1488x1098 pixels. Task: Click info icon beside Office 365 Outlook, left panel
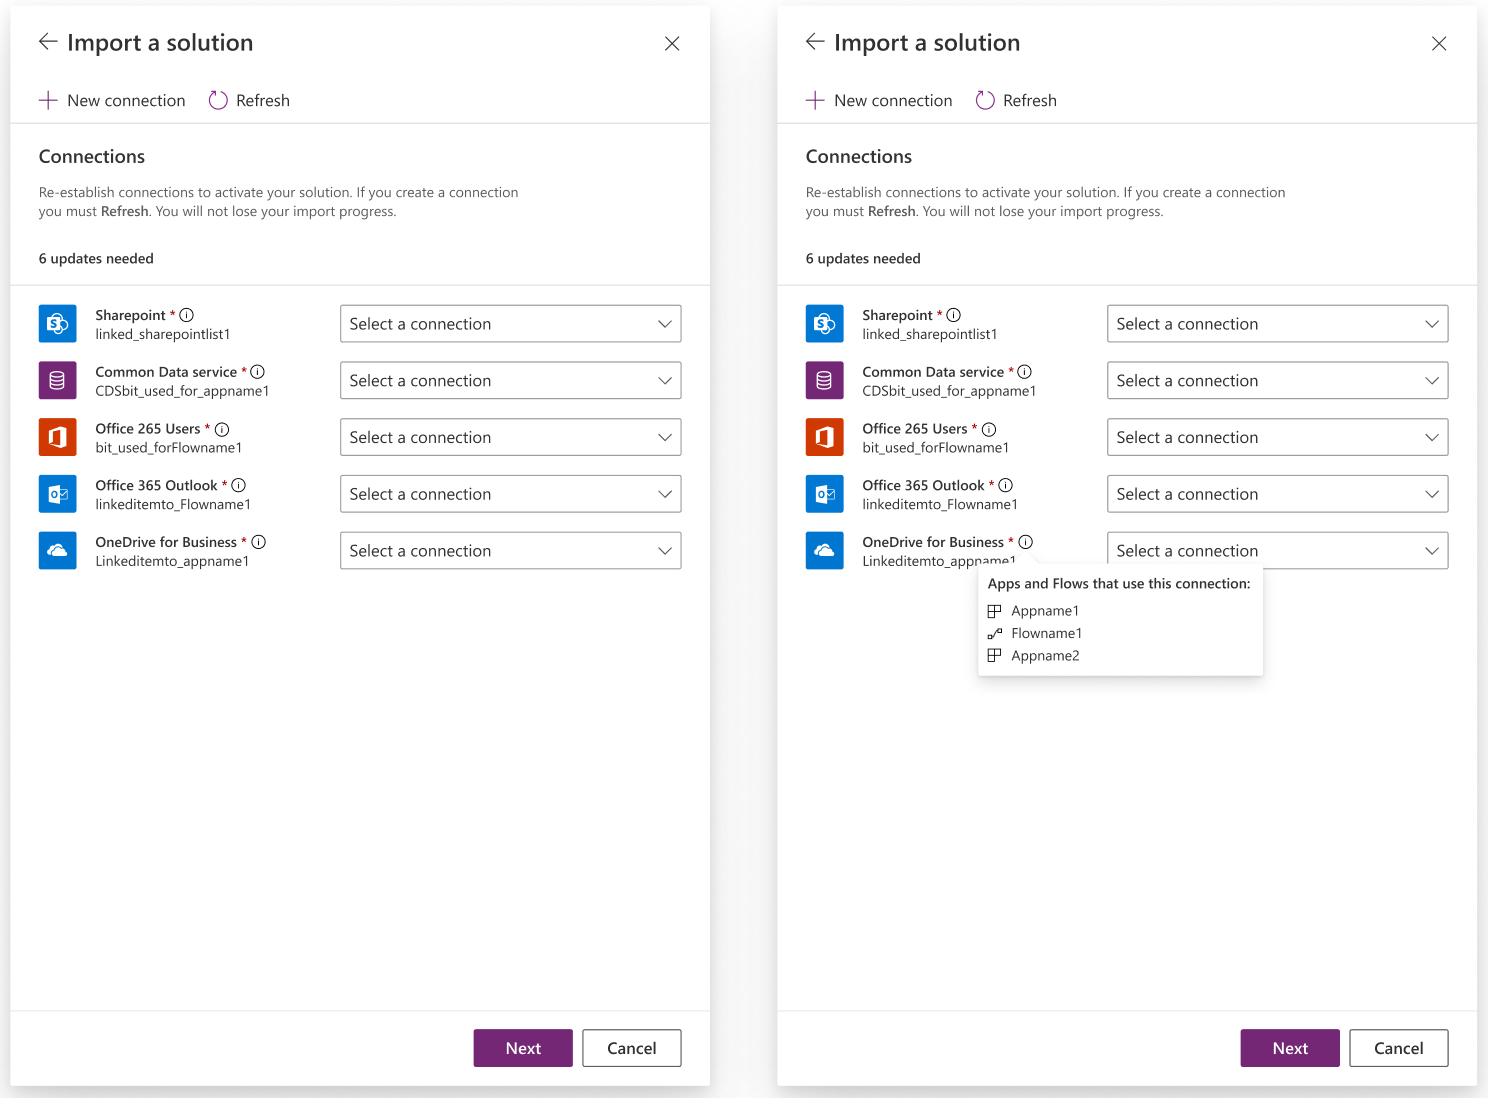click(239, 485)
